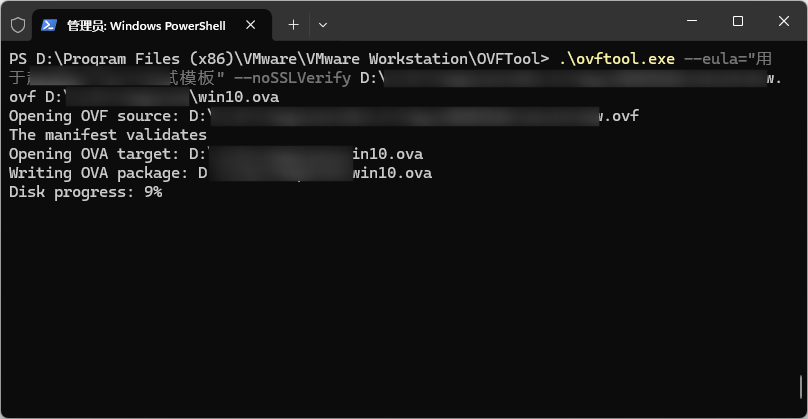This screenshot has width=808, height=419.
Task: Maximize the terminal window
Action: click(738, 21)
